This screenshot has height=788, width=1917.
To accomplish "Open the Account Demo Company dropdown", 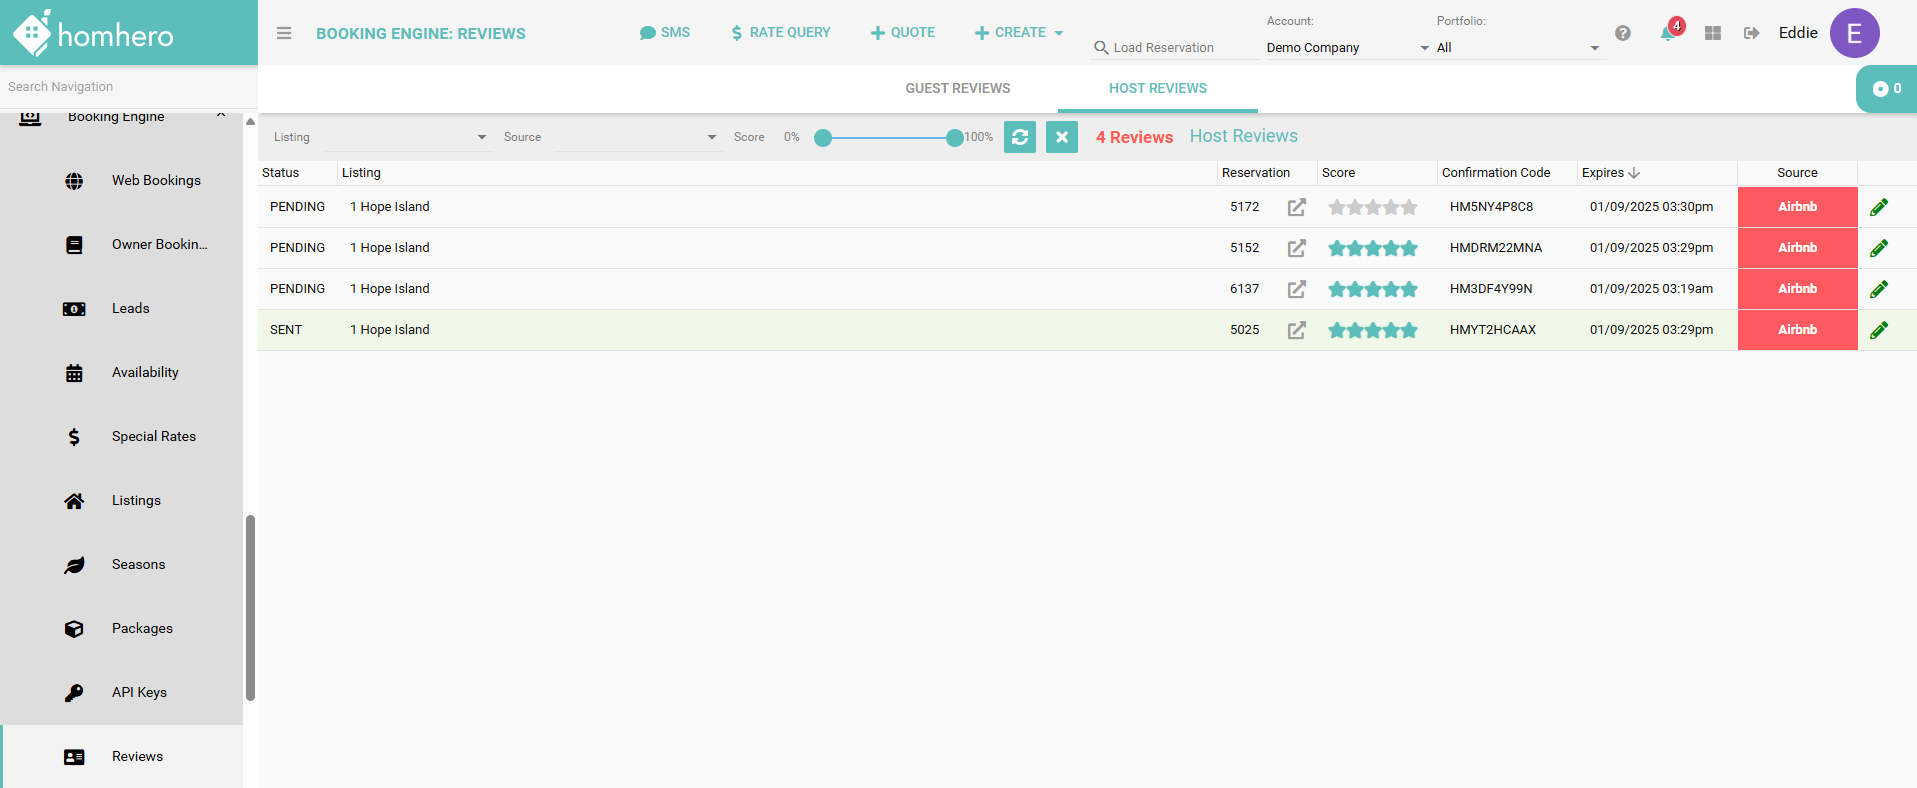I will 1346,48.
